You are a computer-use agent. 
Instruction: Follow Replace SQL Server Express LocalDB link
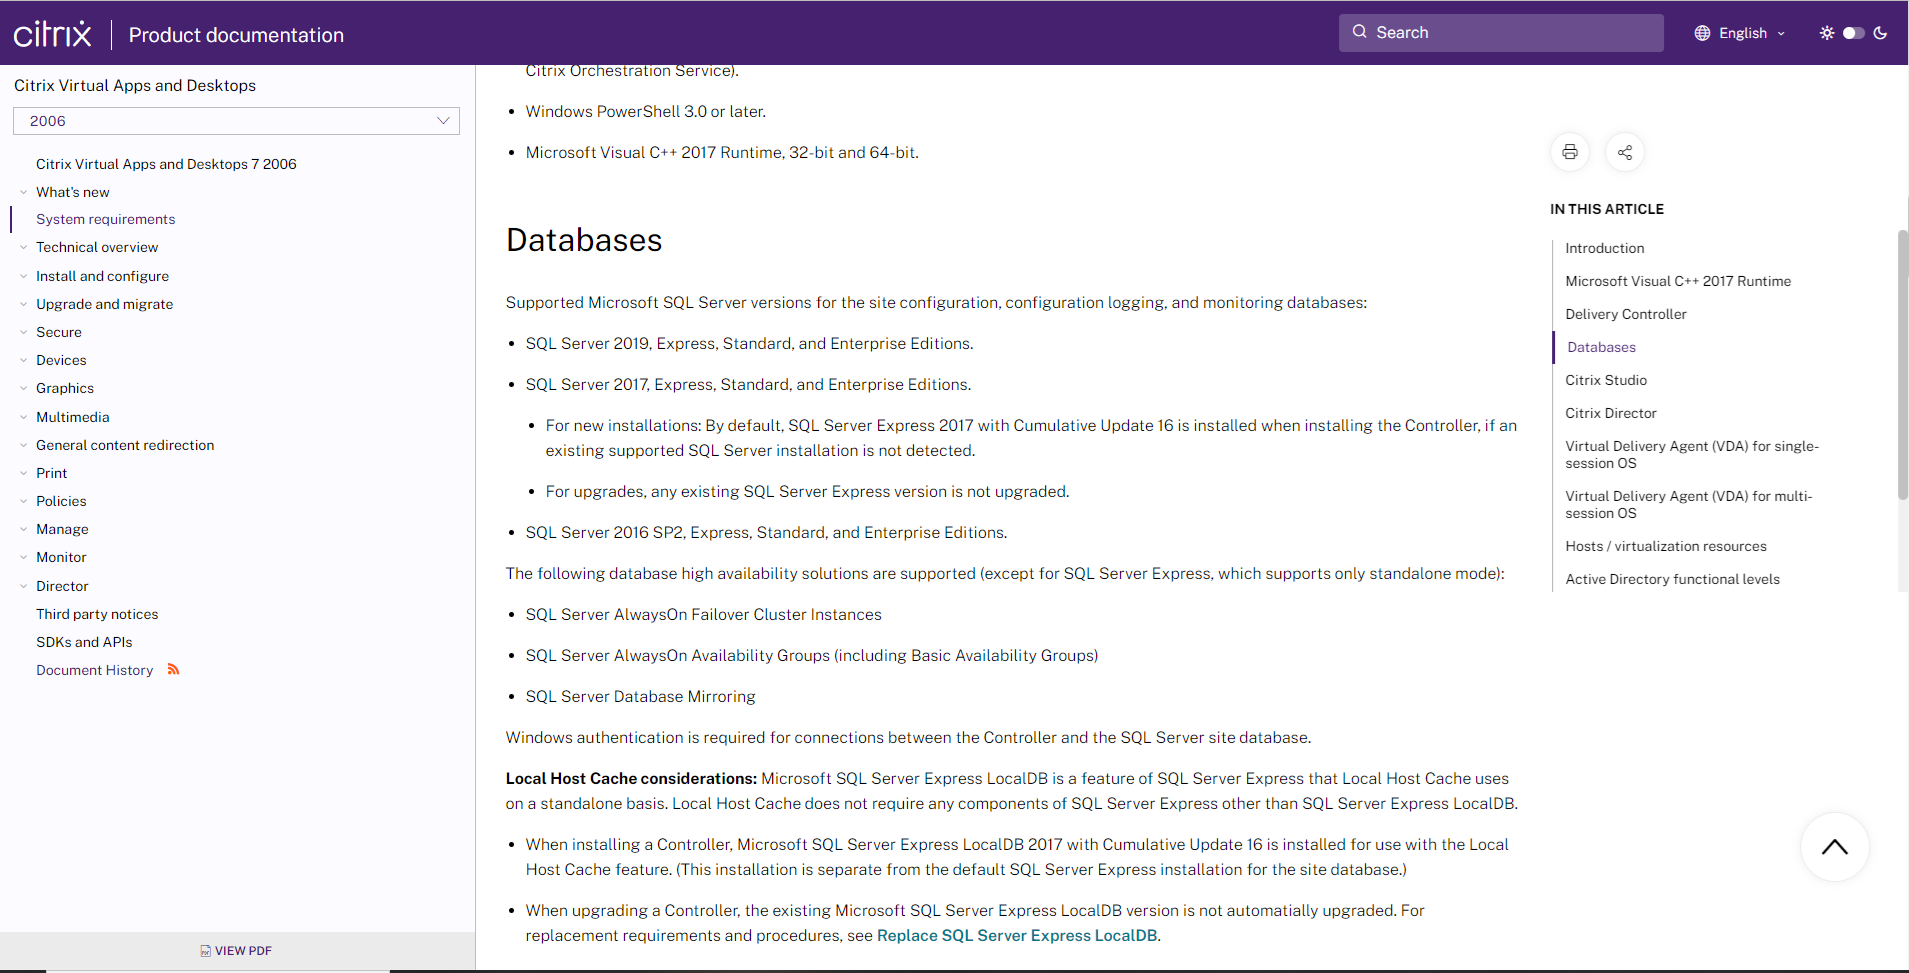1017,935
